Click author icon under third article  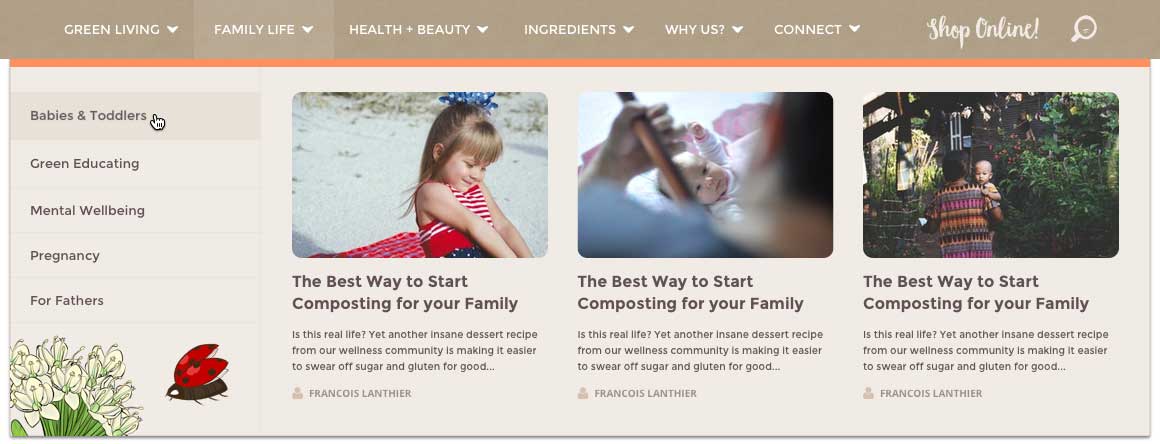point(869,393)
